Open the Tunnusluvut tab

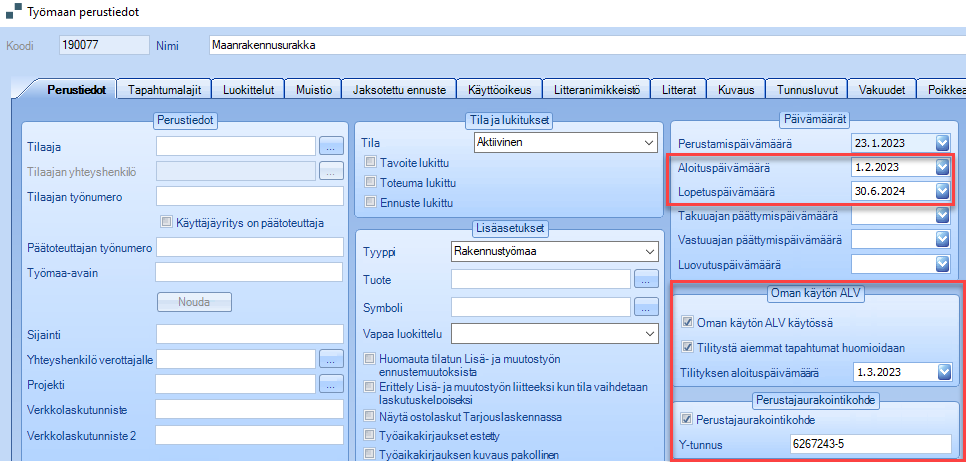(x=806, y=89)
